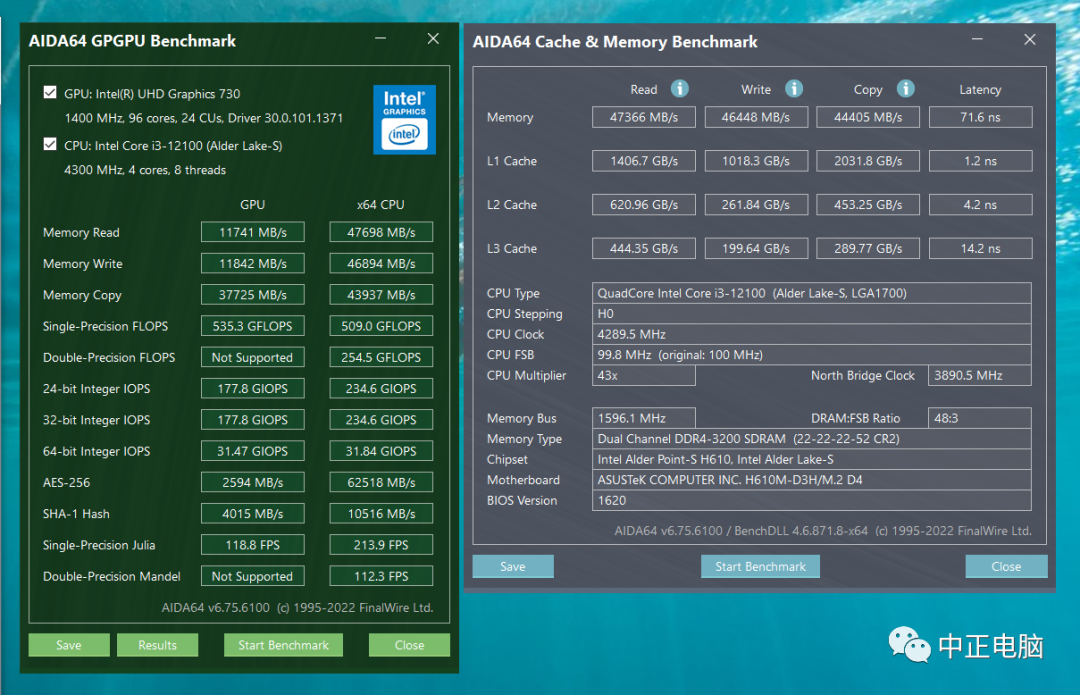Click CPU 64-bit Integer IOPS 31.84 GIOPS
This screenshot has height=695, width=1080.
(x=381, y=451)
